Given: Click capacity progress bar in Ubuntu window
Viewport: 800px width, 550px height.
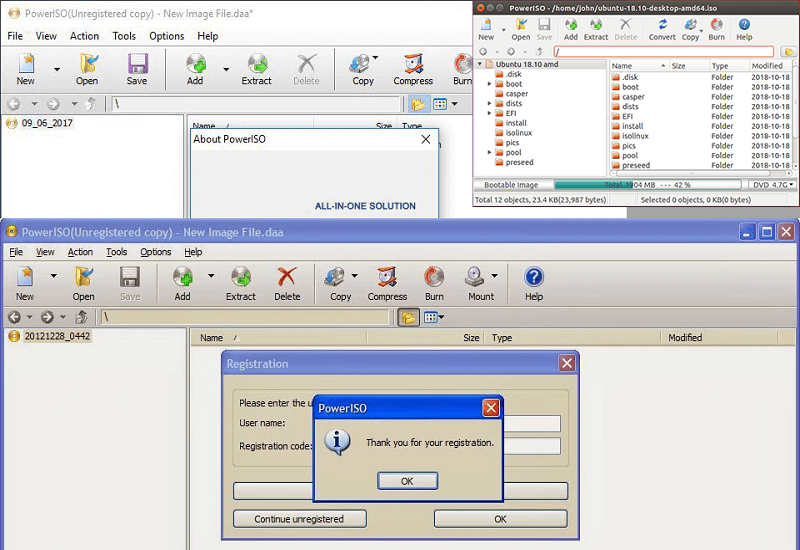Looking at the screenshot, I should (647, 185).
